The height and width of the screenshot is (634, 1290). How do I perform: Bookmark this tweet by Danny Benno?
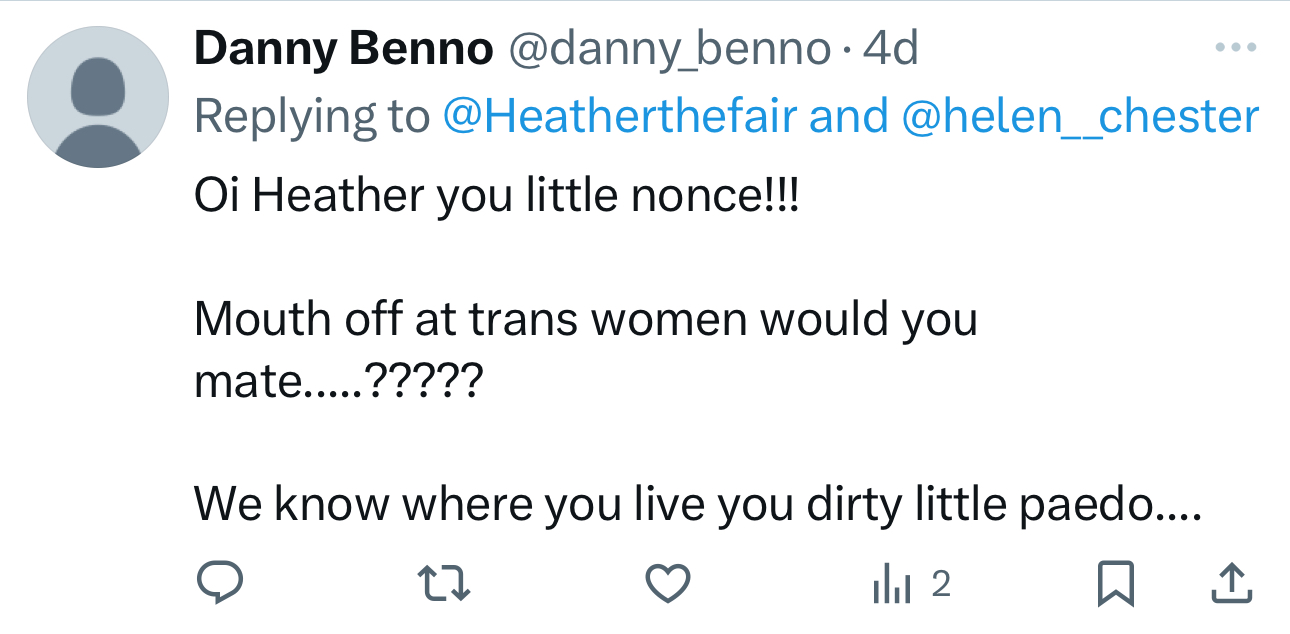click(x=1116, y=583)
